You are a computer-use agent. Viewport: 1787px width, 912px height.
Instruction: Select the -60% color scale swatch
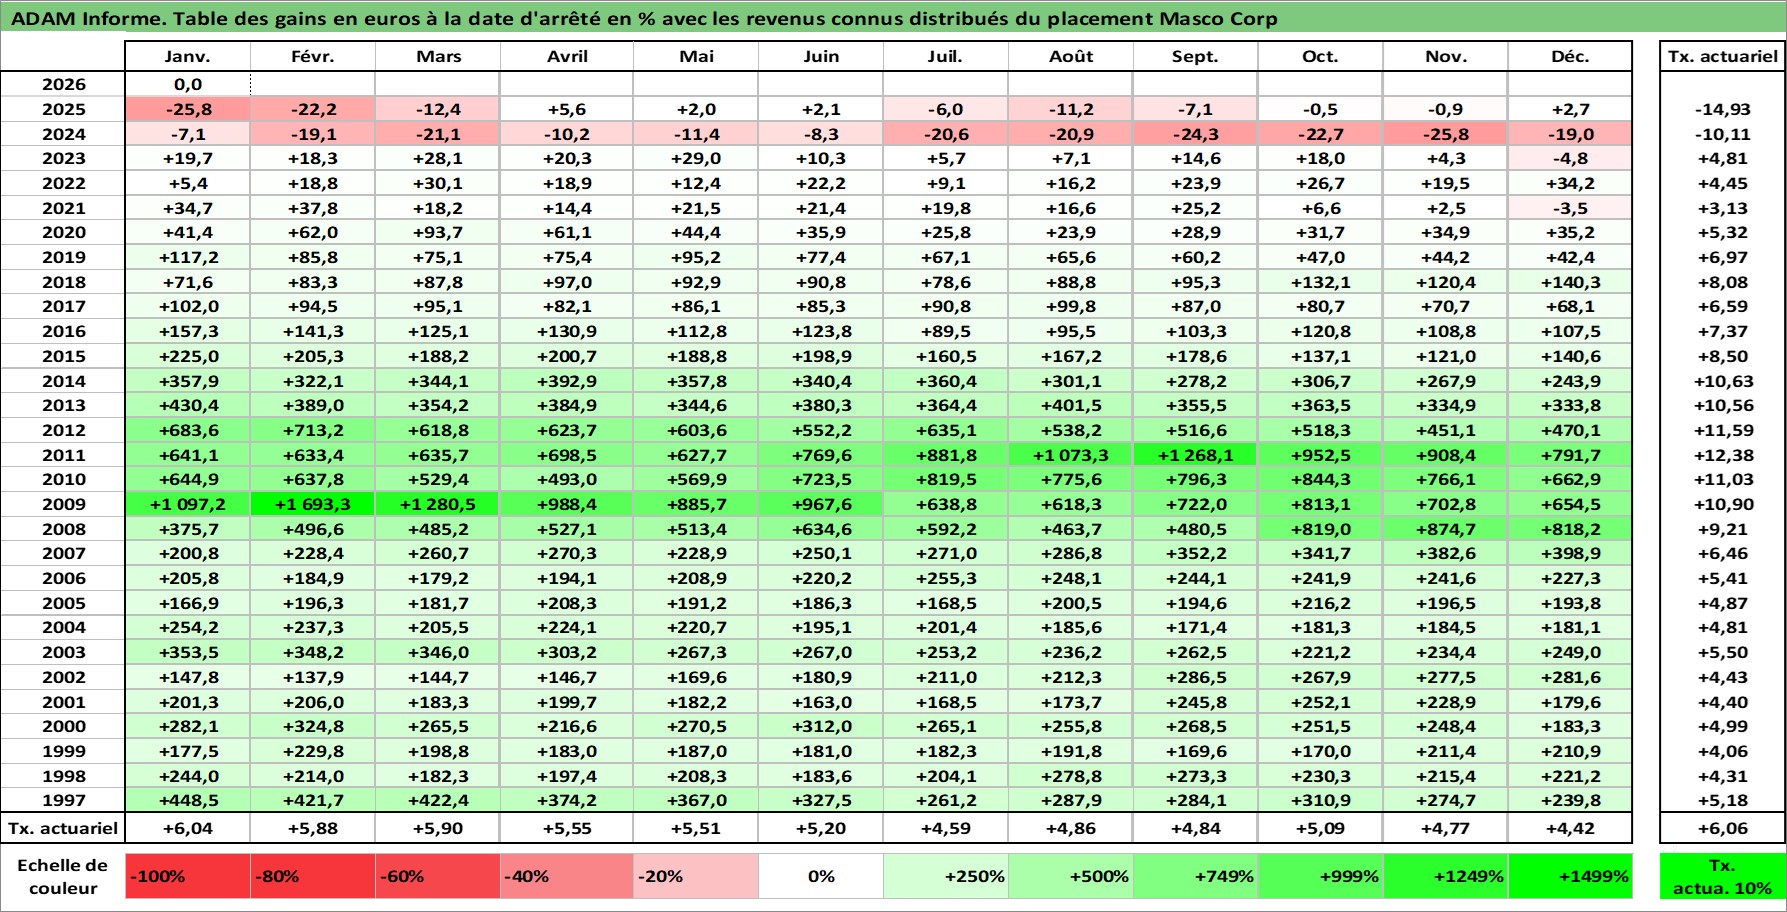tap(438, 876)
